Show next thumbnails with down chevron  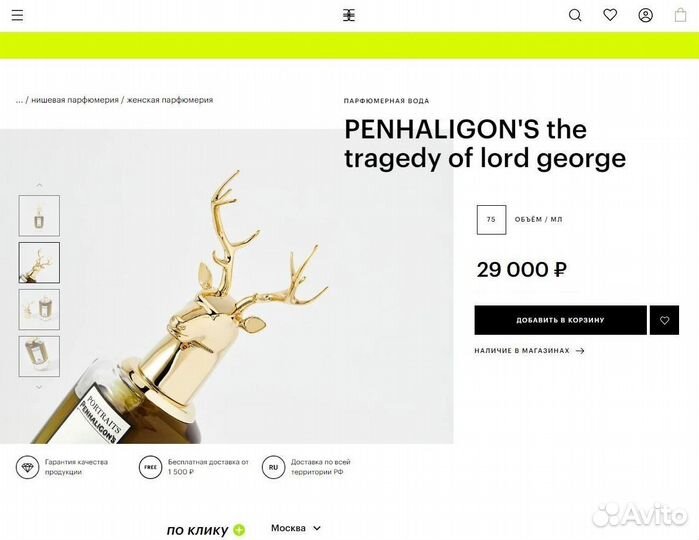coord(39,387)
